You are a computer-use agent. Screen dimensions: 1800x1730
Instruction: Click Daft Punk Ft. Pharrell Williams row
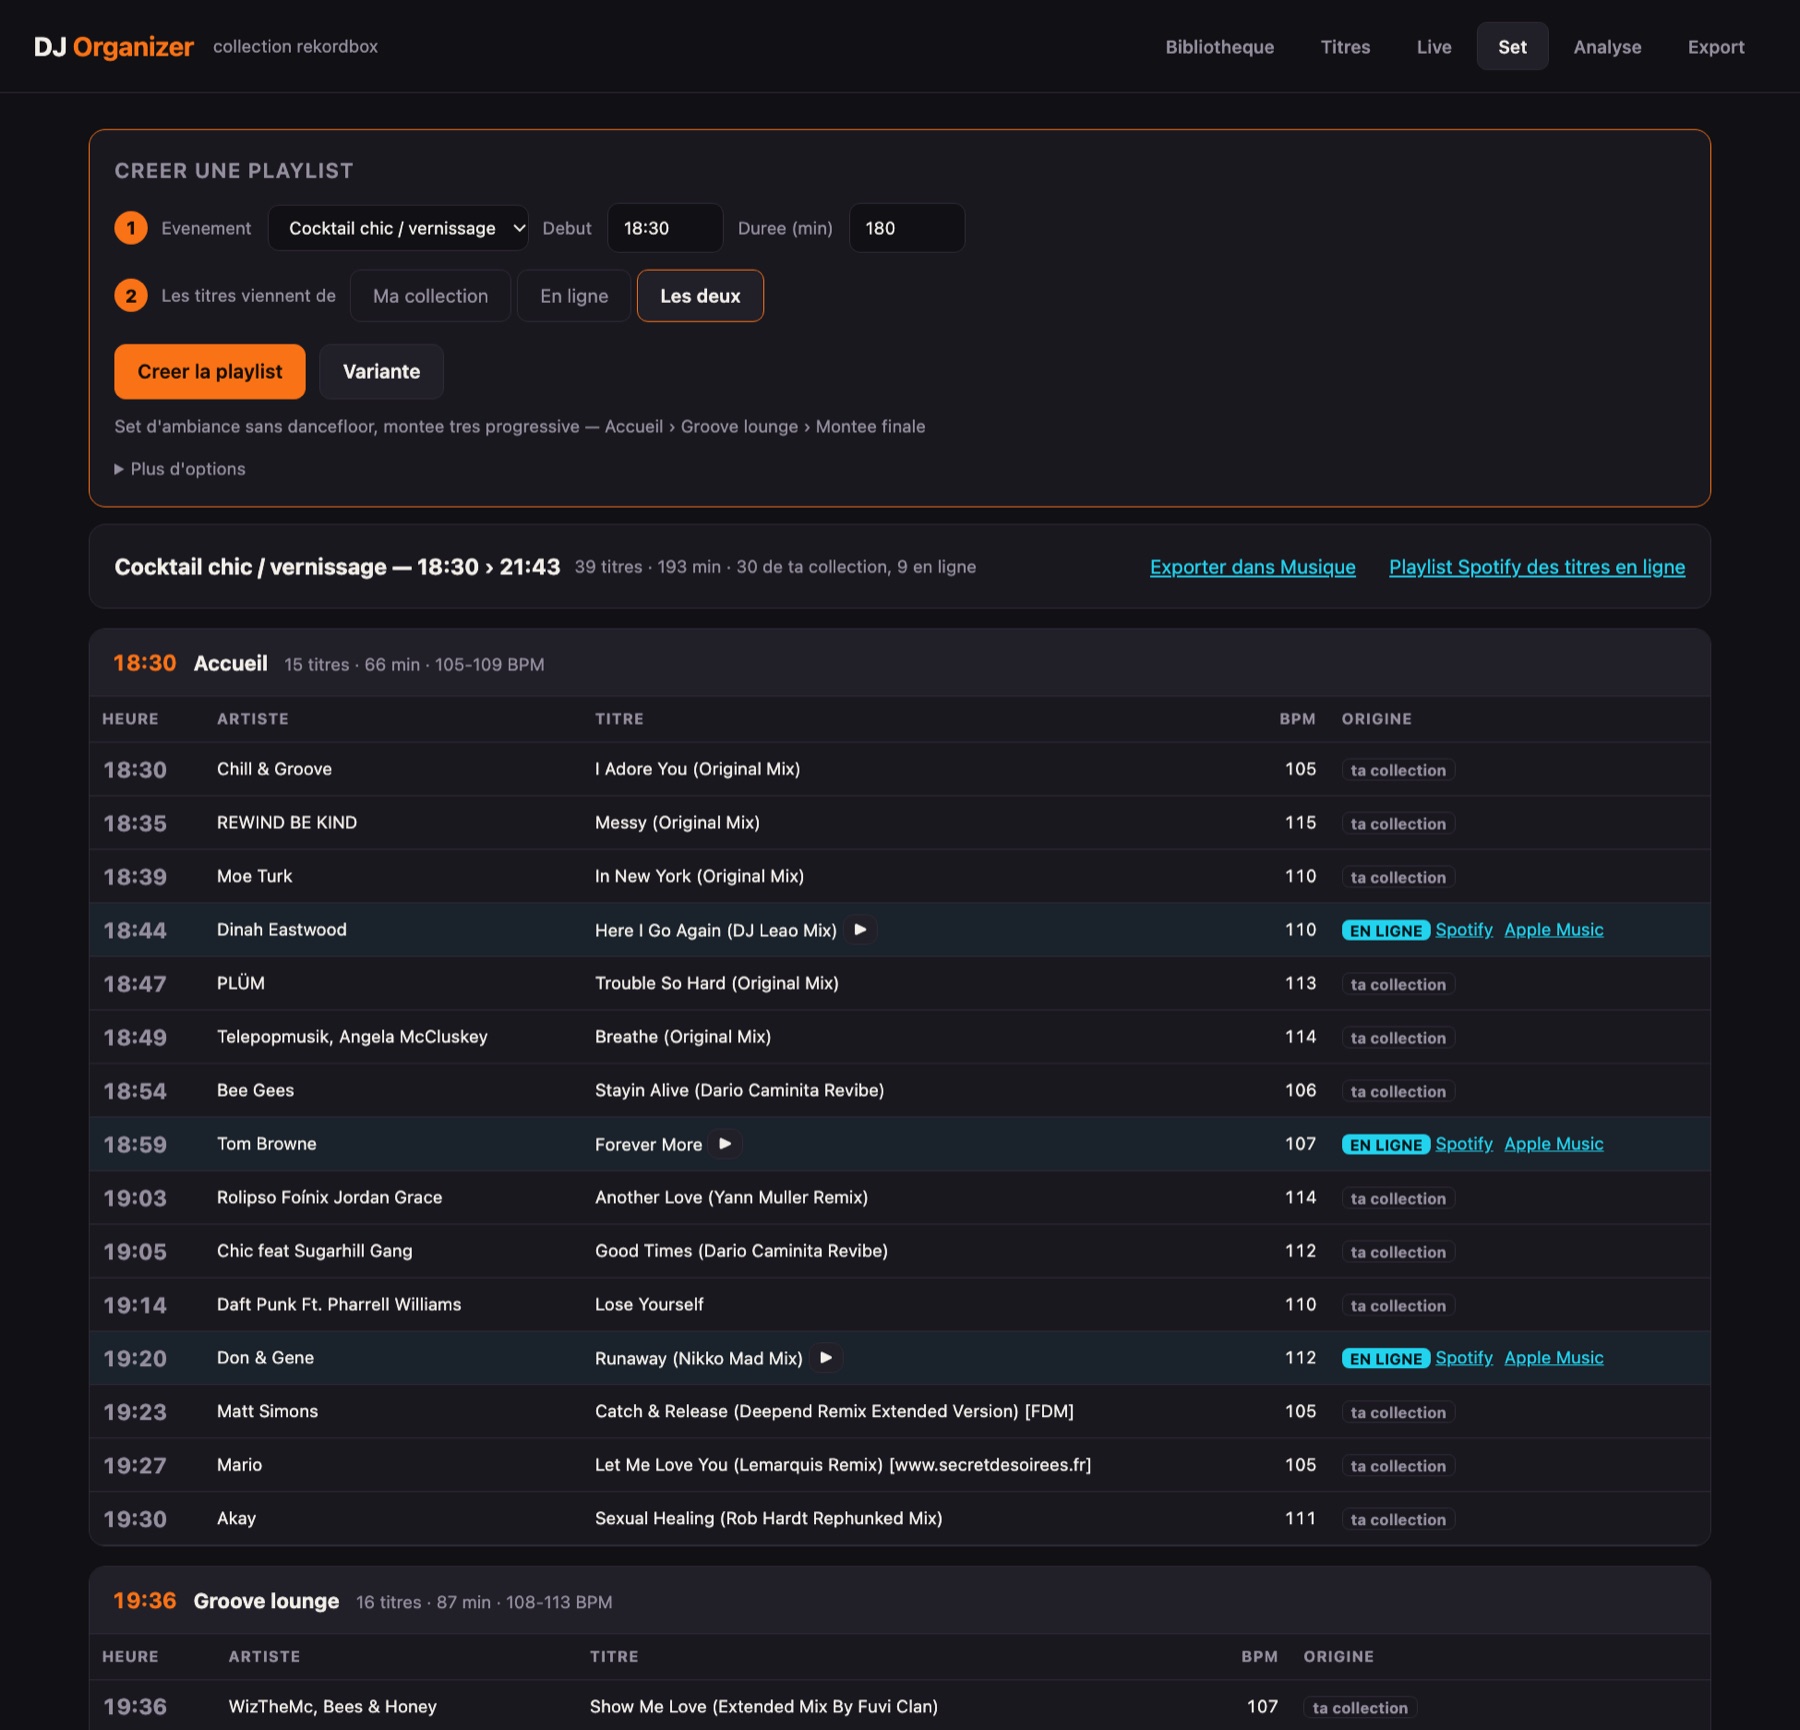coord(900,1305)
